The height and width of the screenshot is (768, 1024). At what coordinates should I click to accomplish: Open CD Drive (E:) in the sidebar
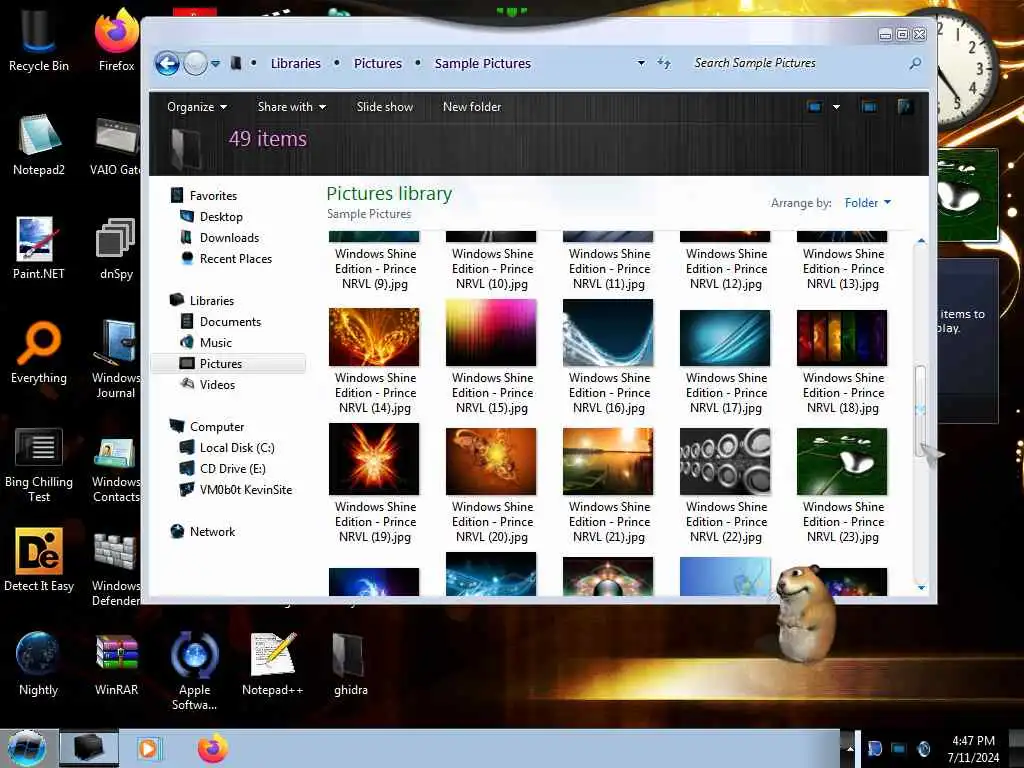232,468
